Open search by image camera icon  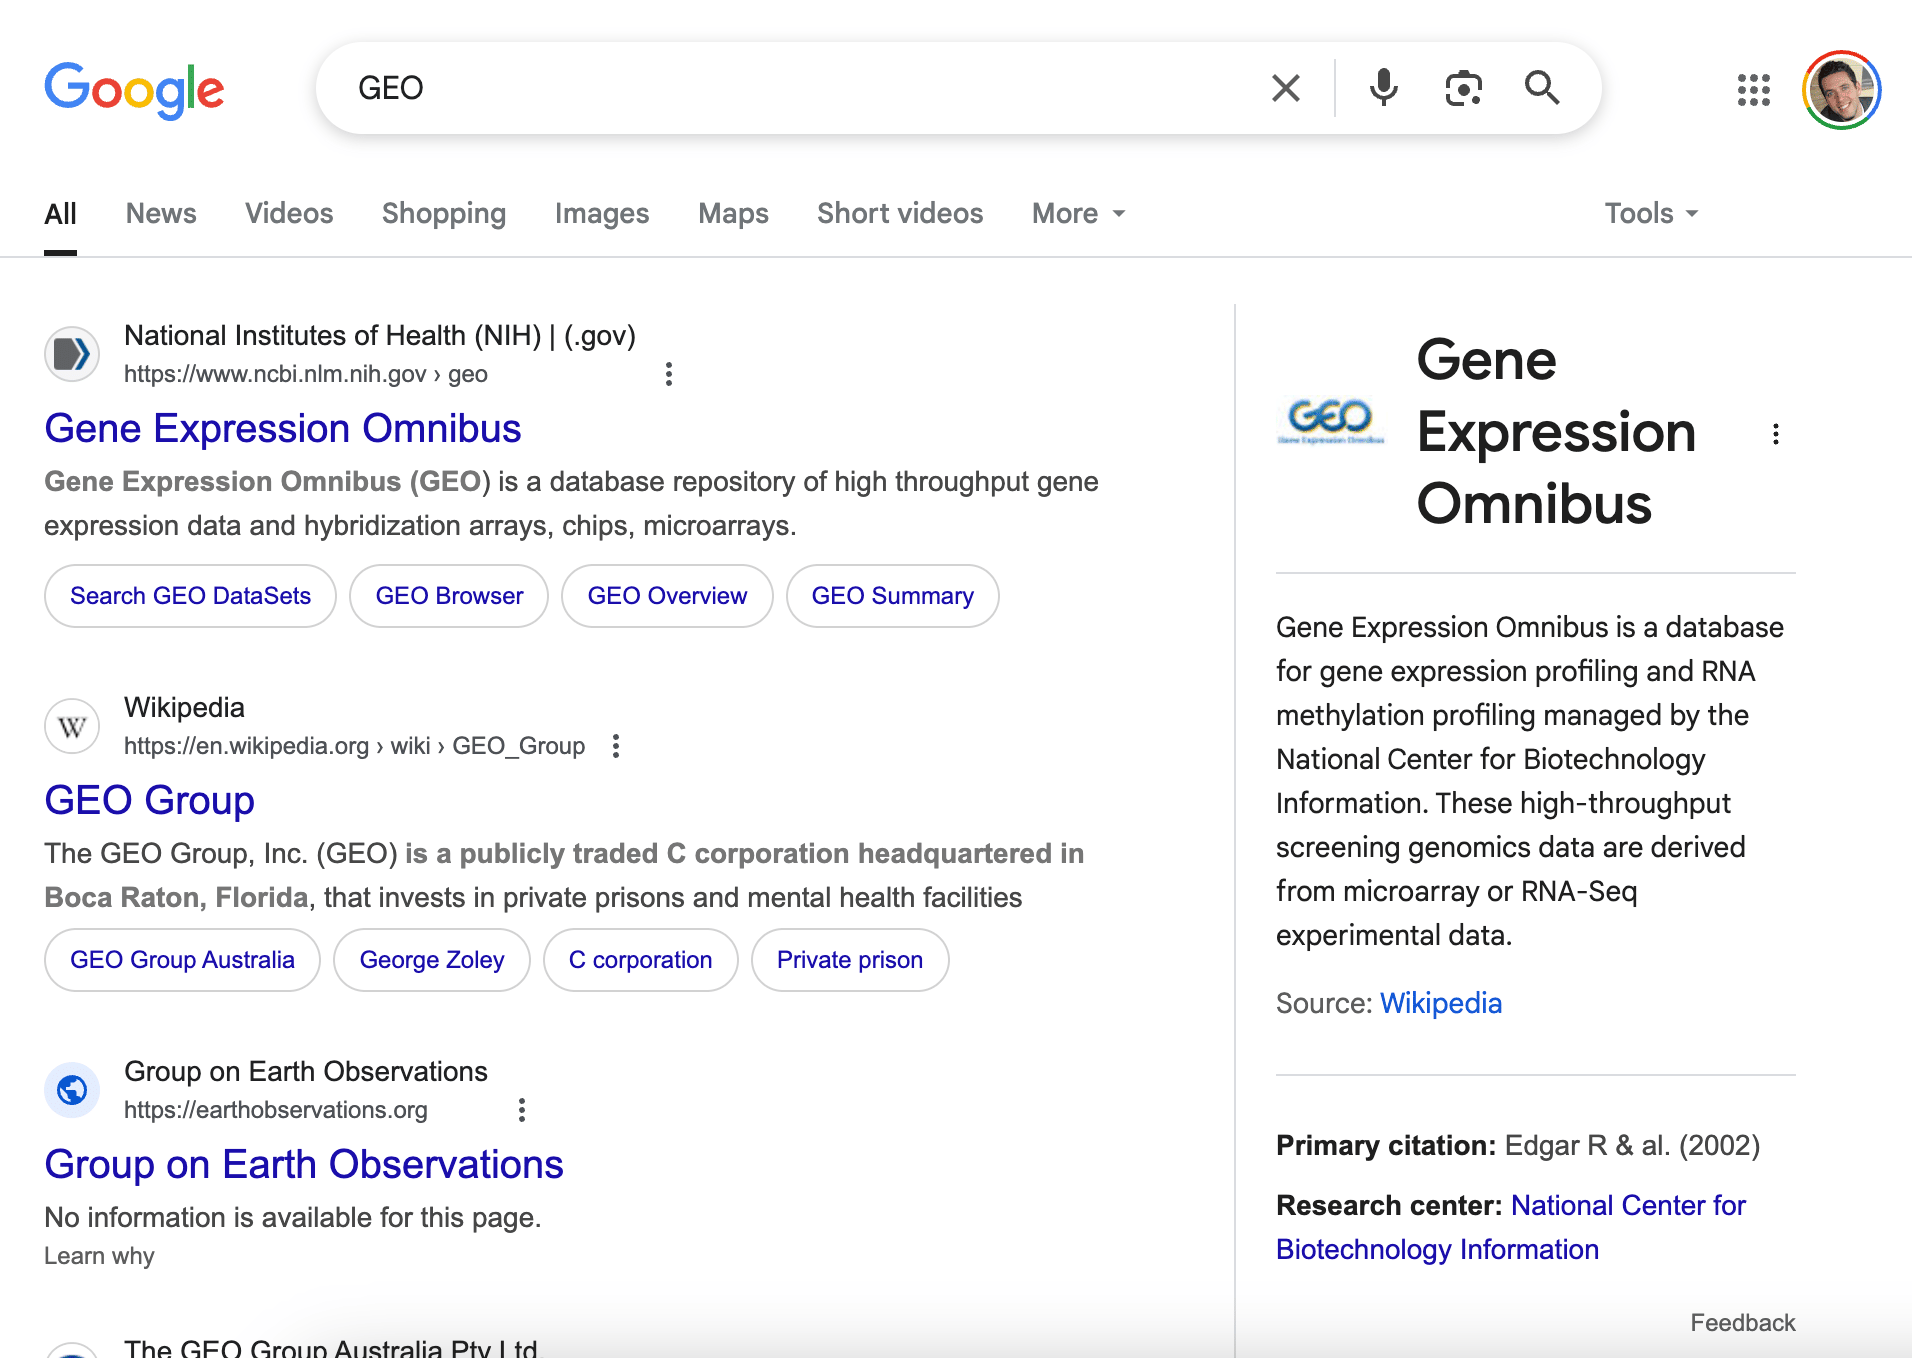1464,88
